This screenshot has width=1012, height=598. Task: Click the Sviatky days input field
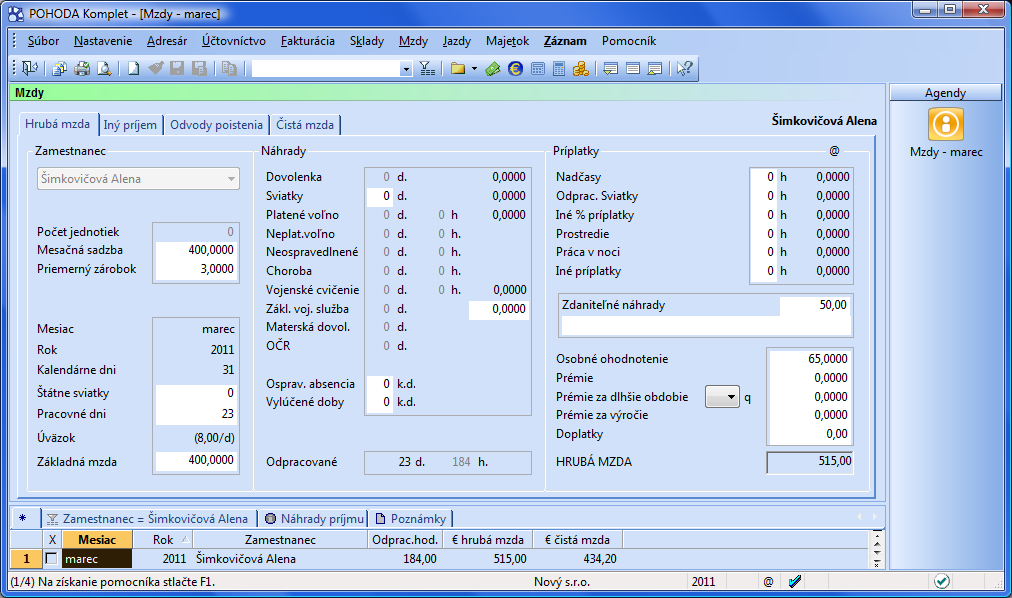coord(380,195)
